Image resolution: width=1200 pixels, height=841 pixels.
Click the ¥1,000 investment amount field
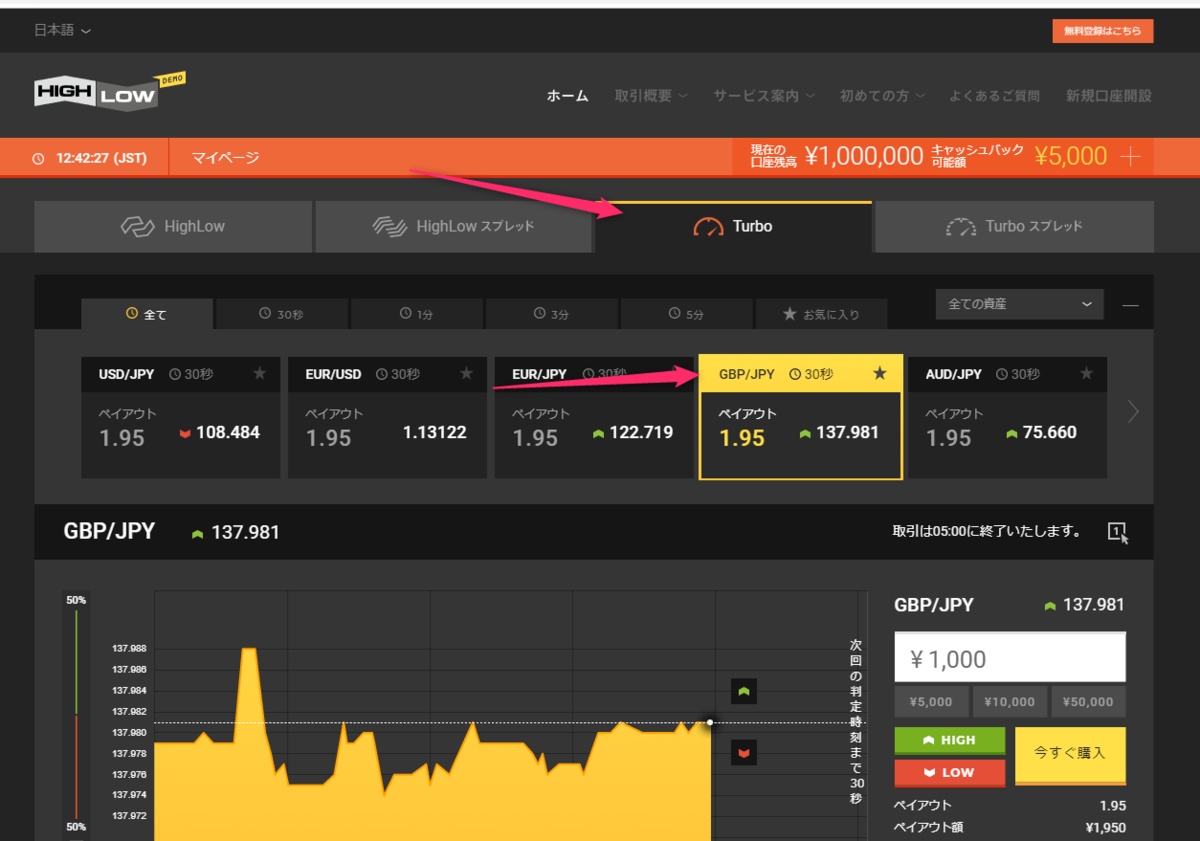(x=1010, y=657)
